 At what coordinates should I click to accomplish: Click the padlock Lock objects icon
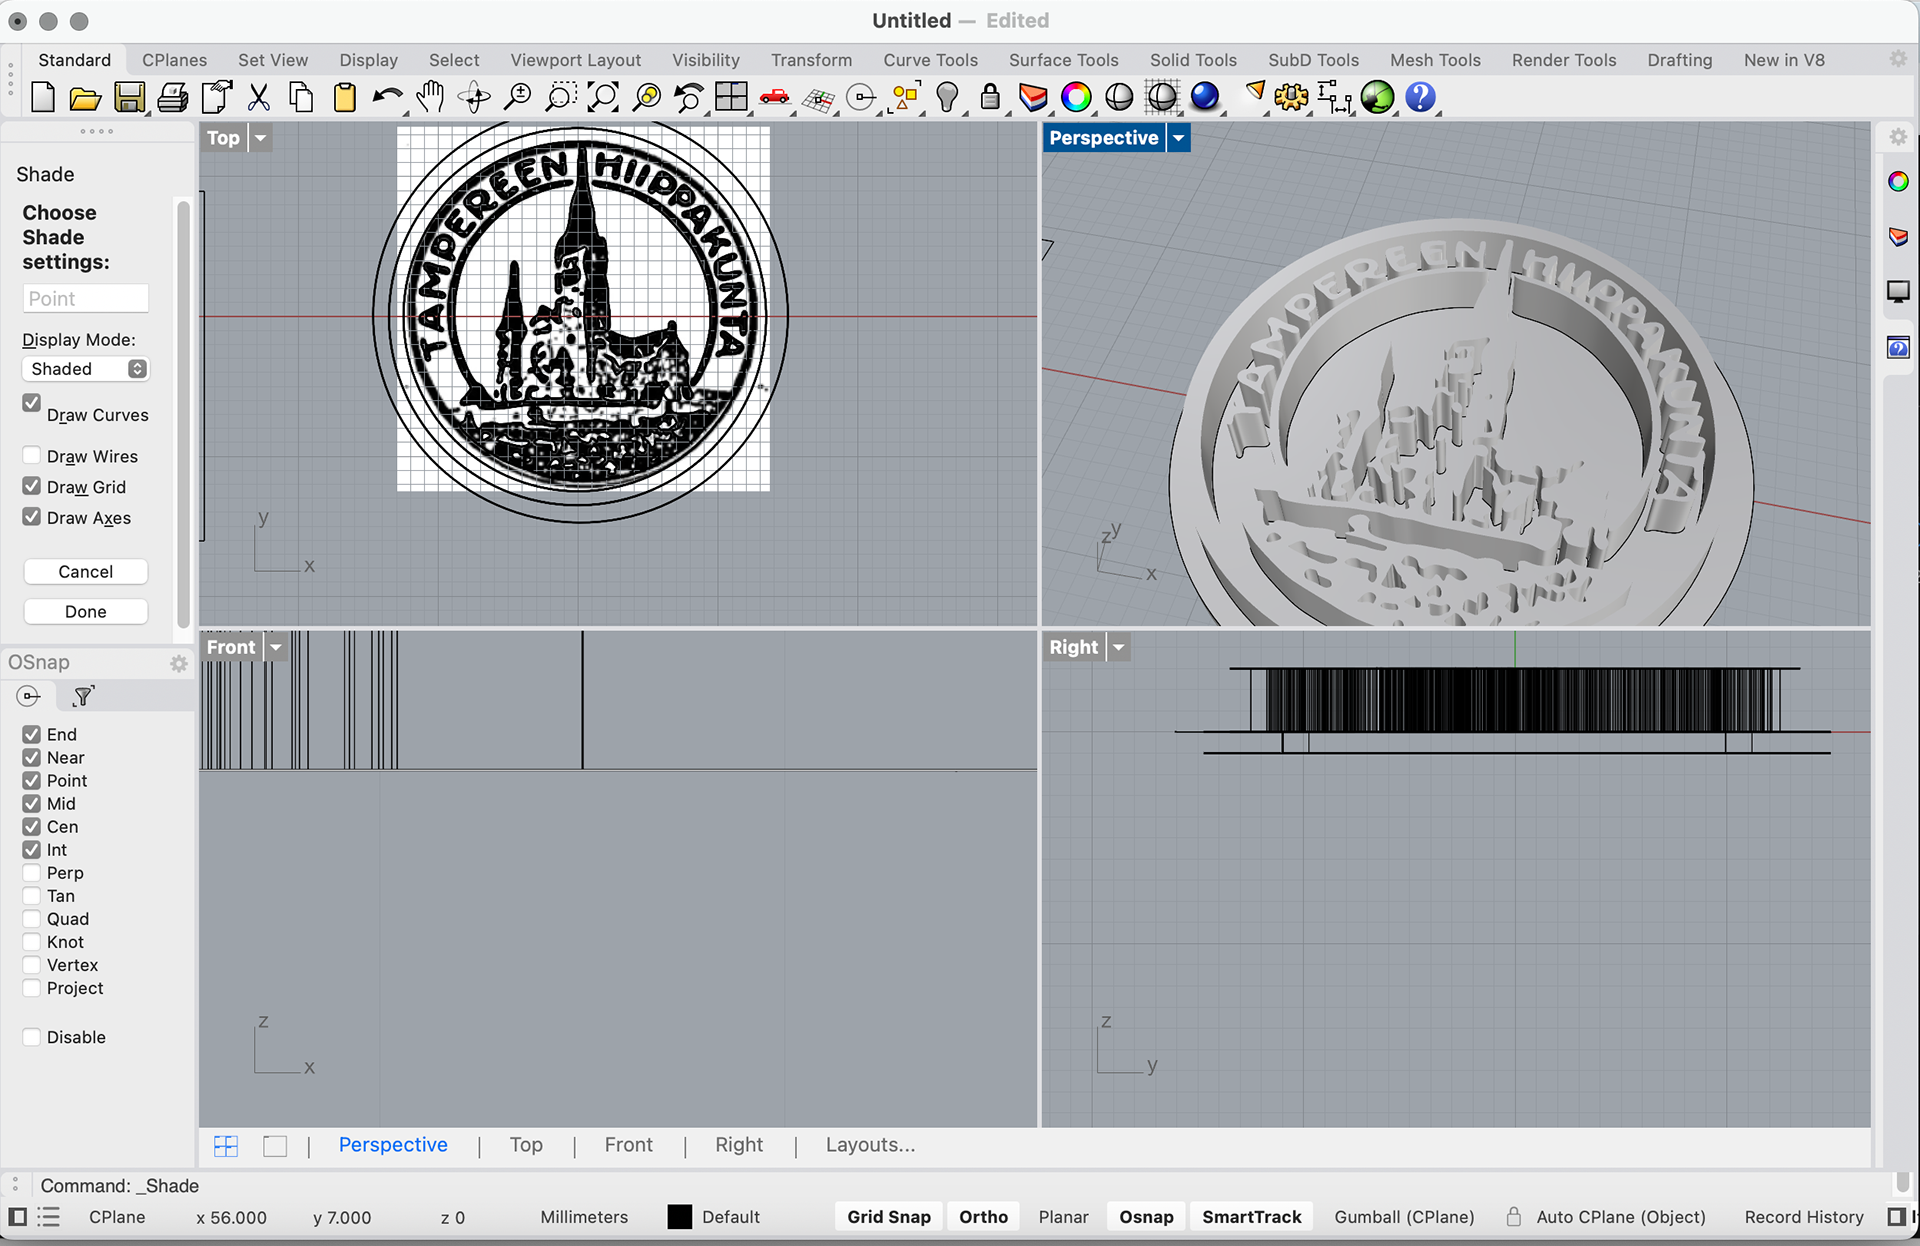[990, 97]
